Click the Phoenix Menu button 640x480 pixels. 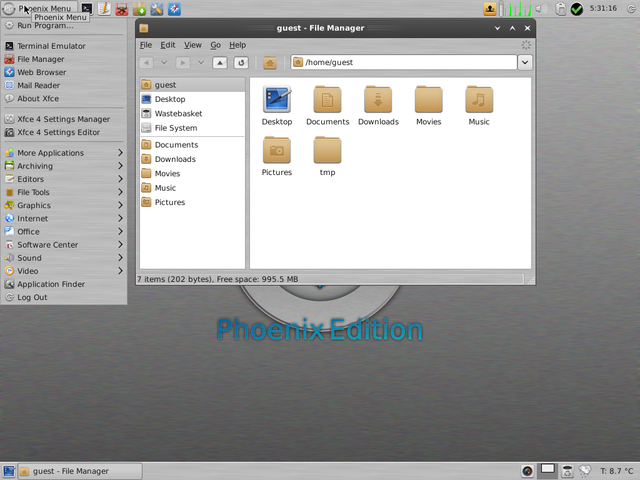point(40,8)
